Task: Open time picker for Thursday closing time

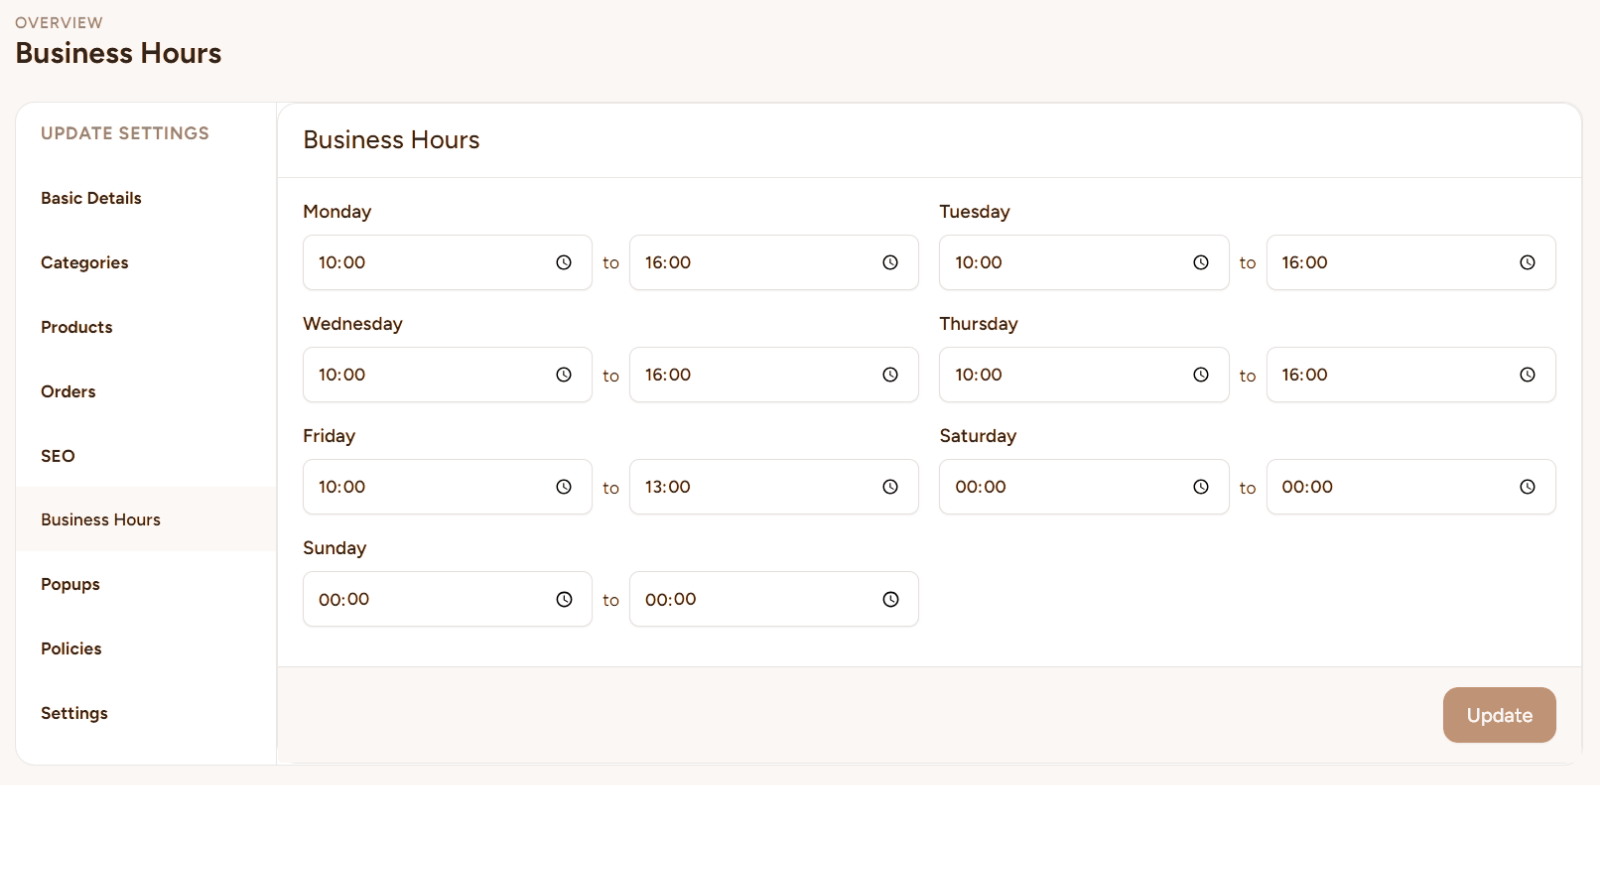Action: coord(1527,375)
